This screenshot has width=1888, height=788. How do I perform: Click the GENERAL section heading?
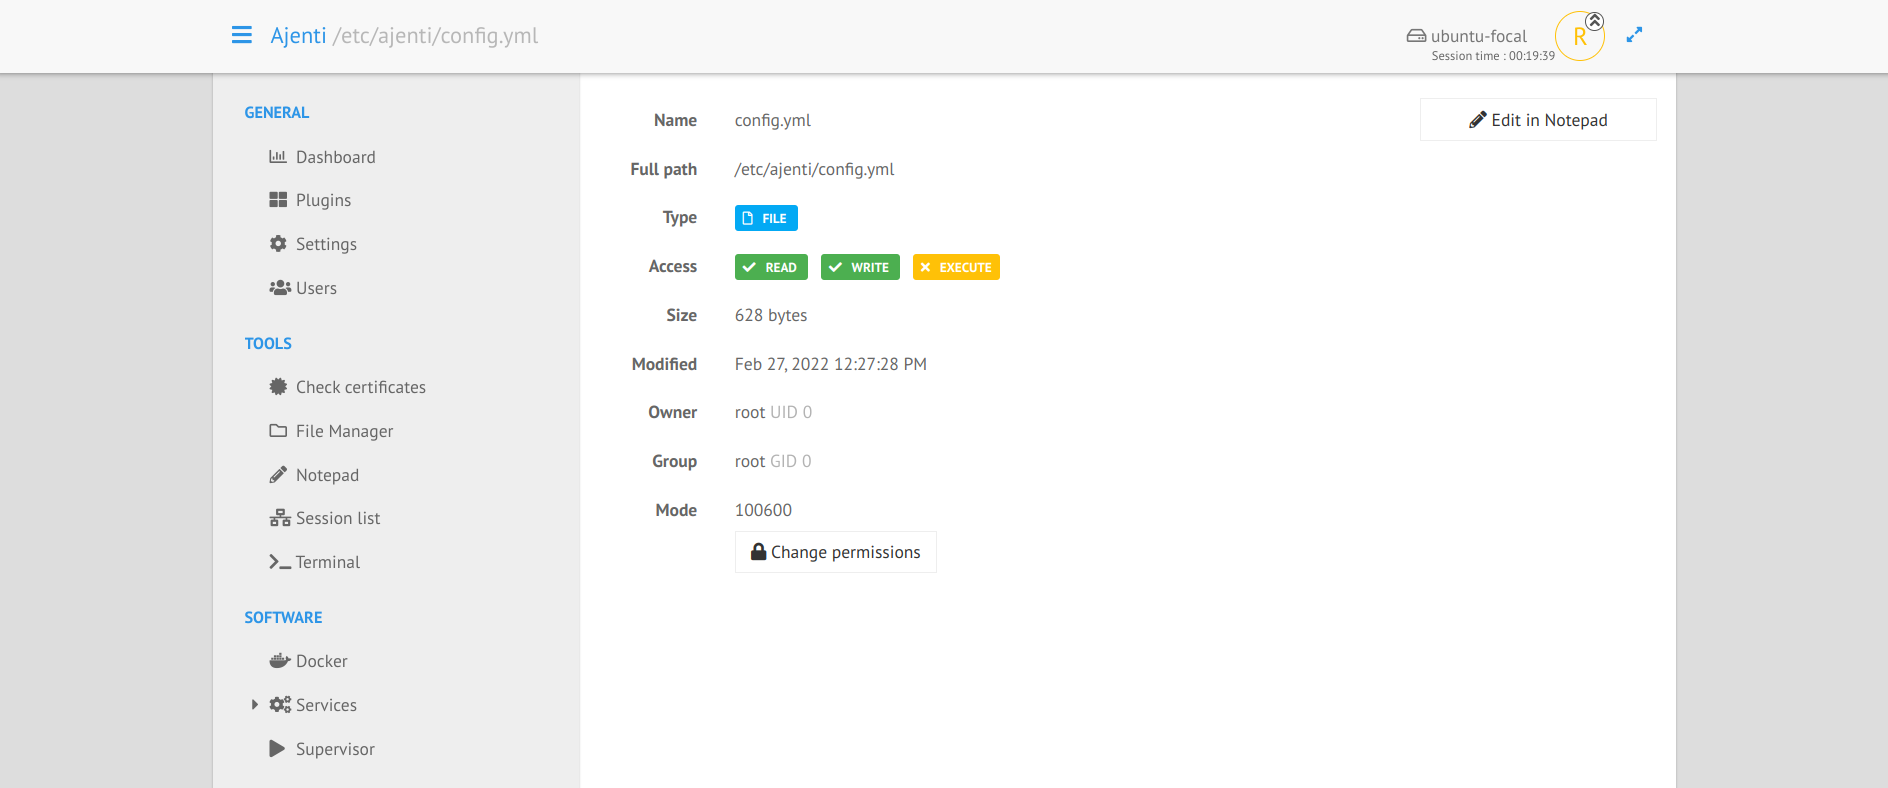point(277,113)
